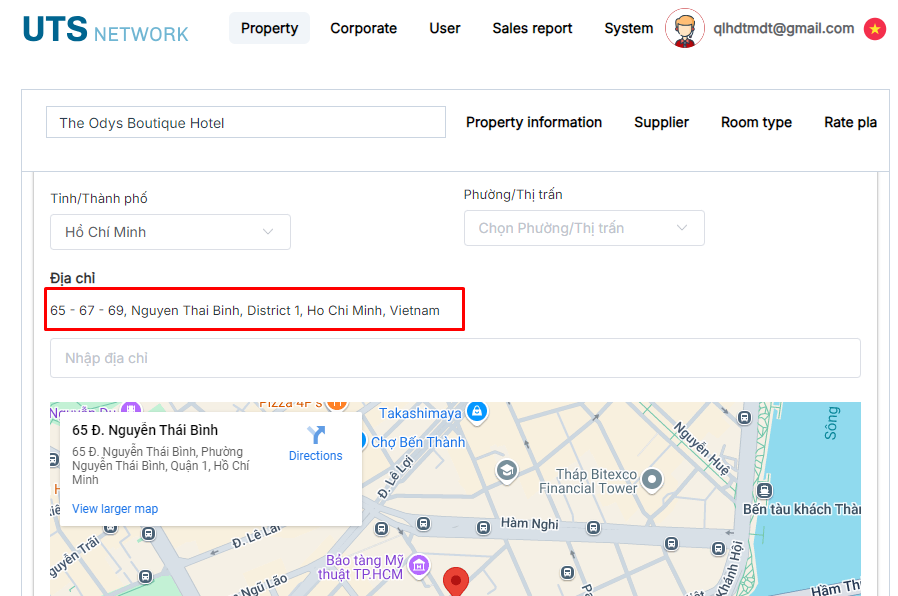Click the Nhập địa chỉ address field
This screenshot has height=596, width=898.
[x=455, y=358]
